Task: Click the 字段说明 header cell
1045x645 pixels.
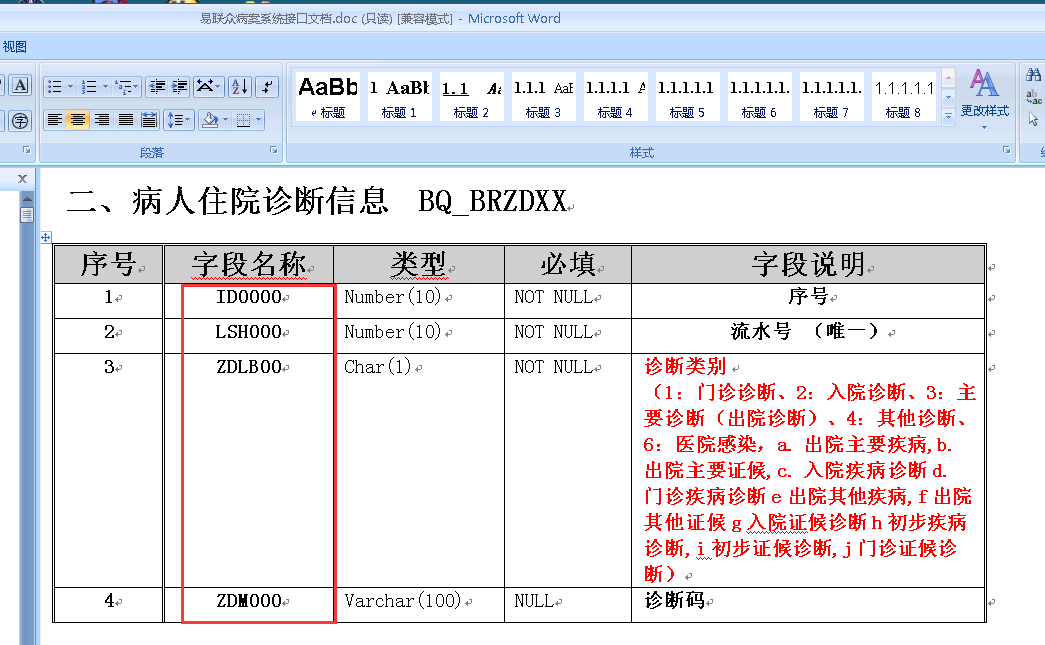Action: coord(808,265)
